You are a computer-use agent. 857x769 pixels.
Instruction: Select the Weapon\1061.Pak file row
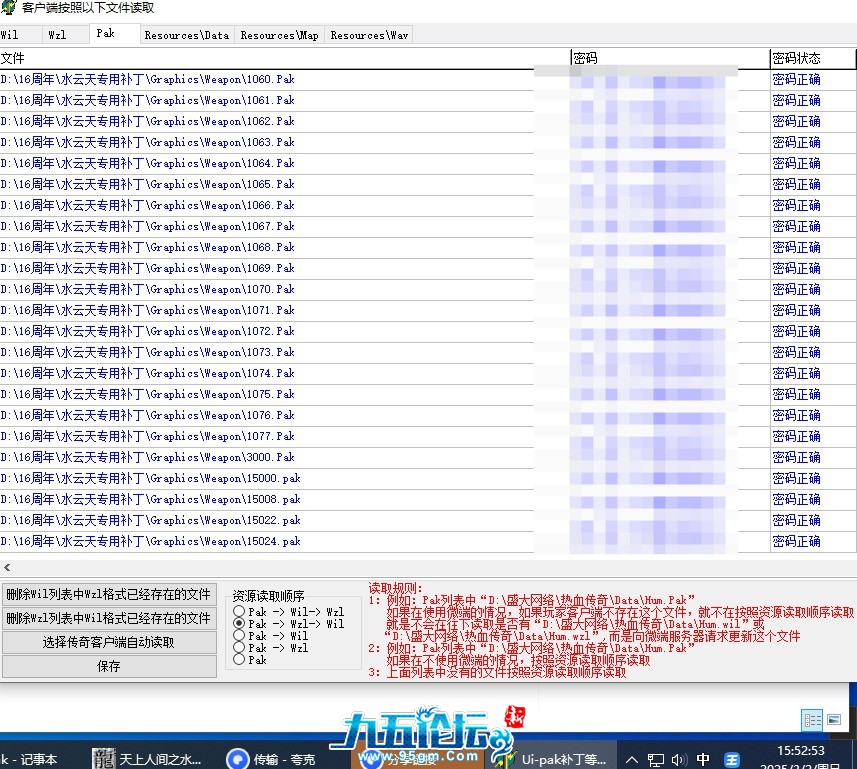coord(428,101)
